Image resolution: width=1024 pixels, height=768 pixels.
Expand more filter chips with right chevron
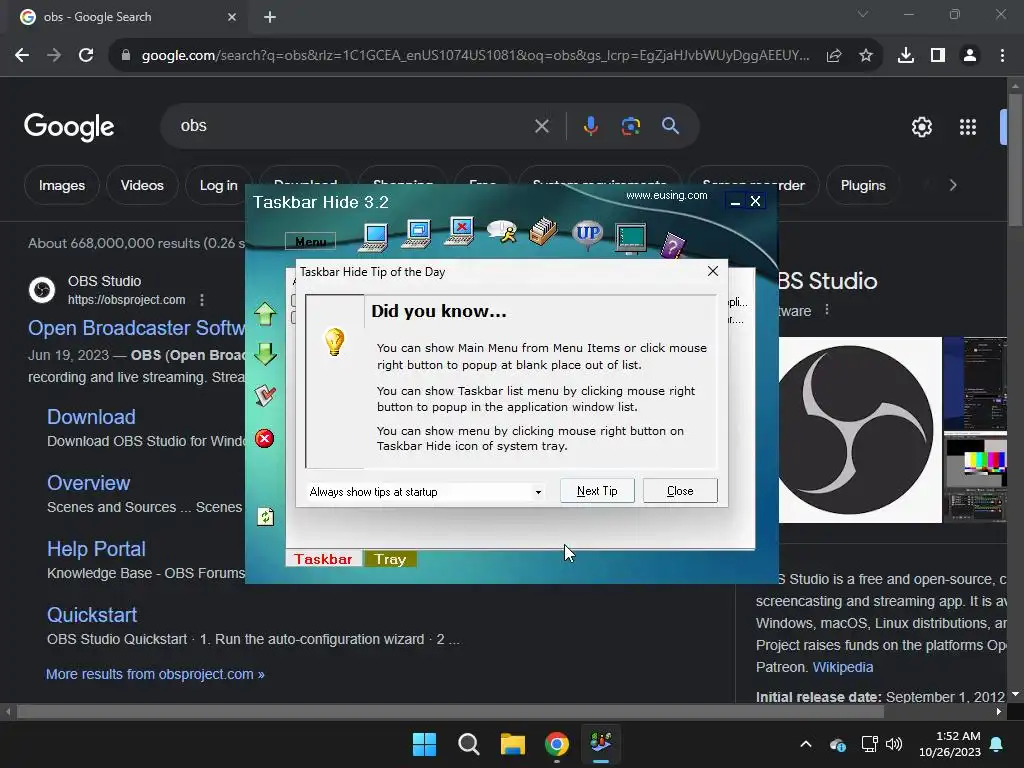pyautogui.click(x=953, y=185)
